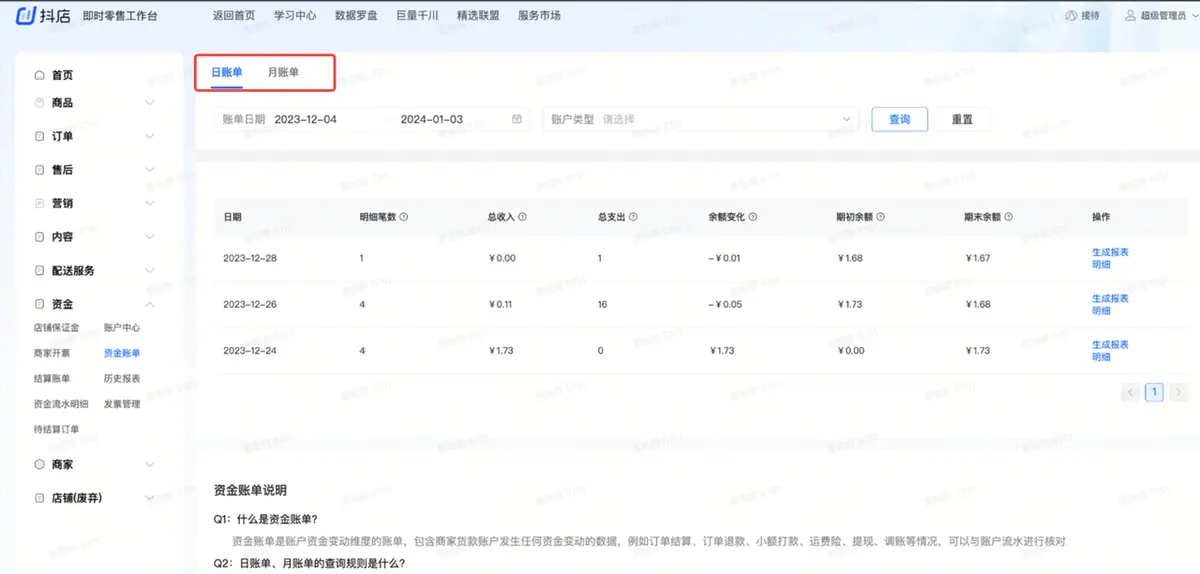
Task: Click help icon next to 余额变化
Action: 752,217
